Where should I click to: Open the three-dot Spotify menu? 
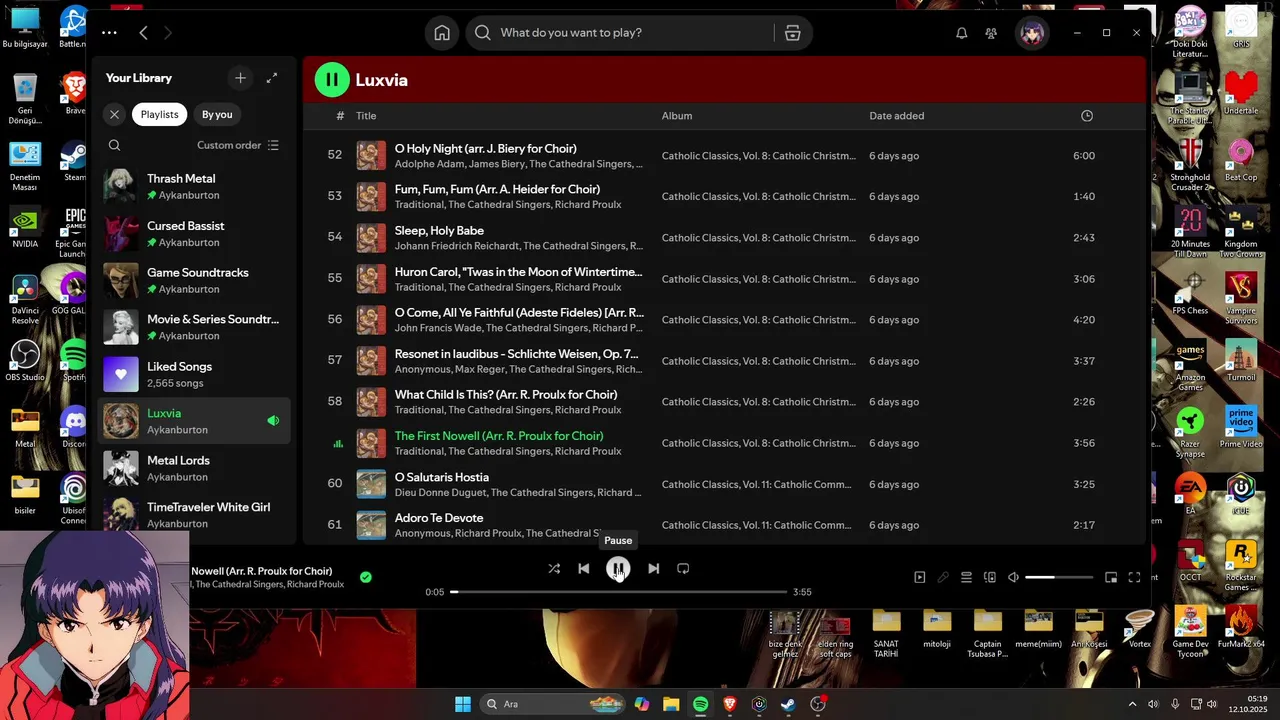[109, 33]
